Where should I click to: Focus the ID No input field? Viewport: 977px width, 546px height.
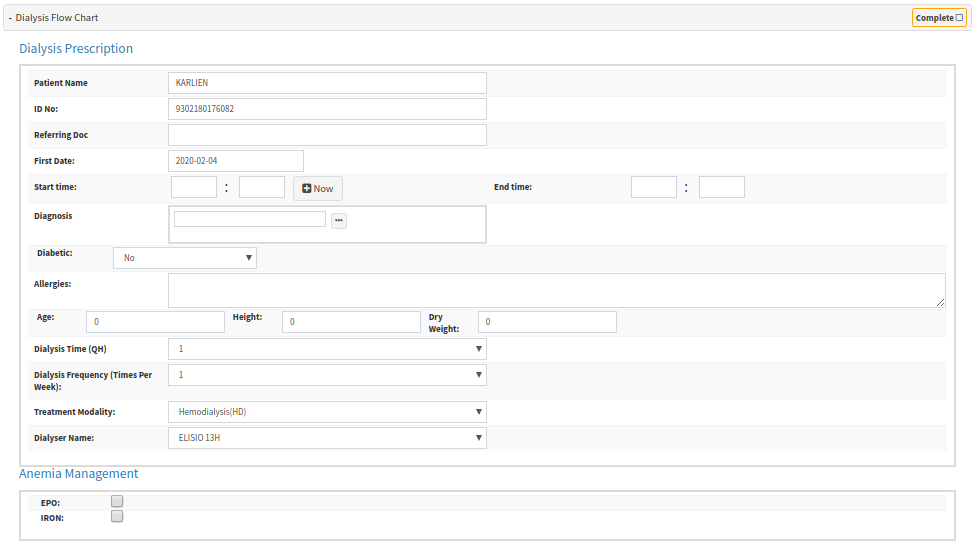pos(327,109)
